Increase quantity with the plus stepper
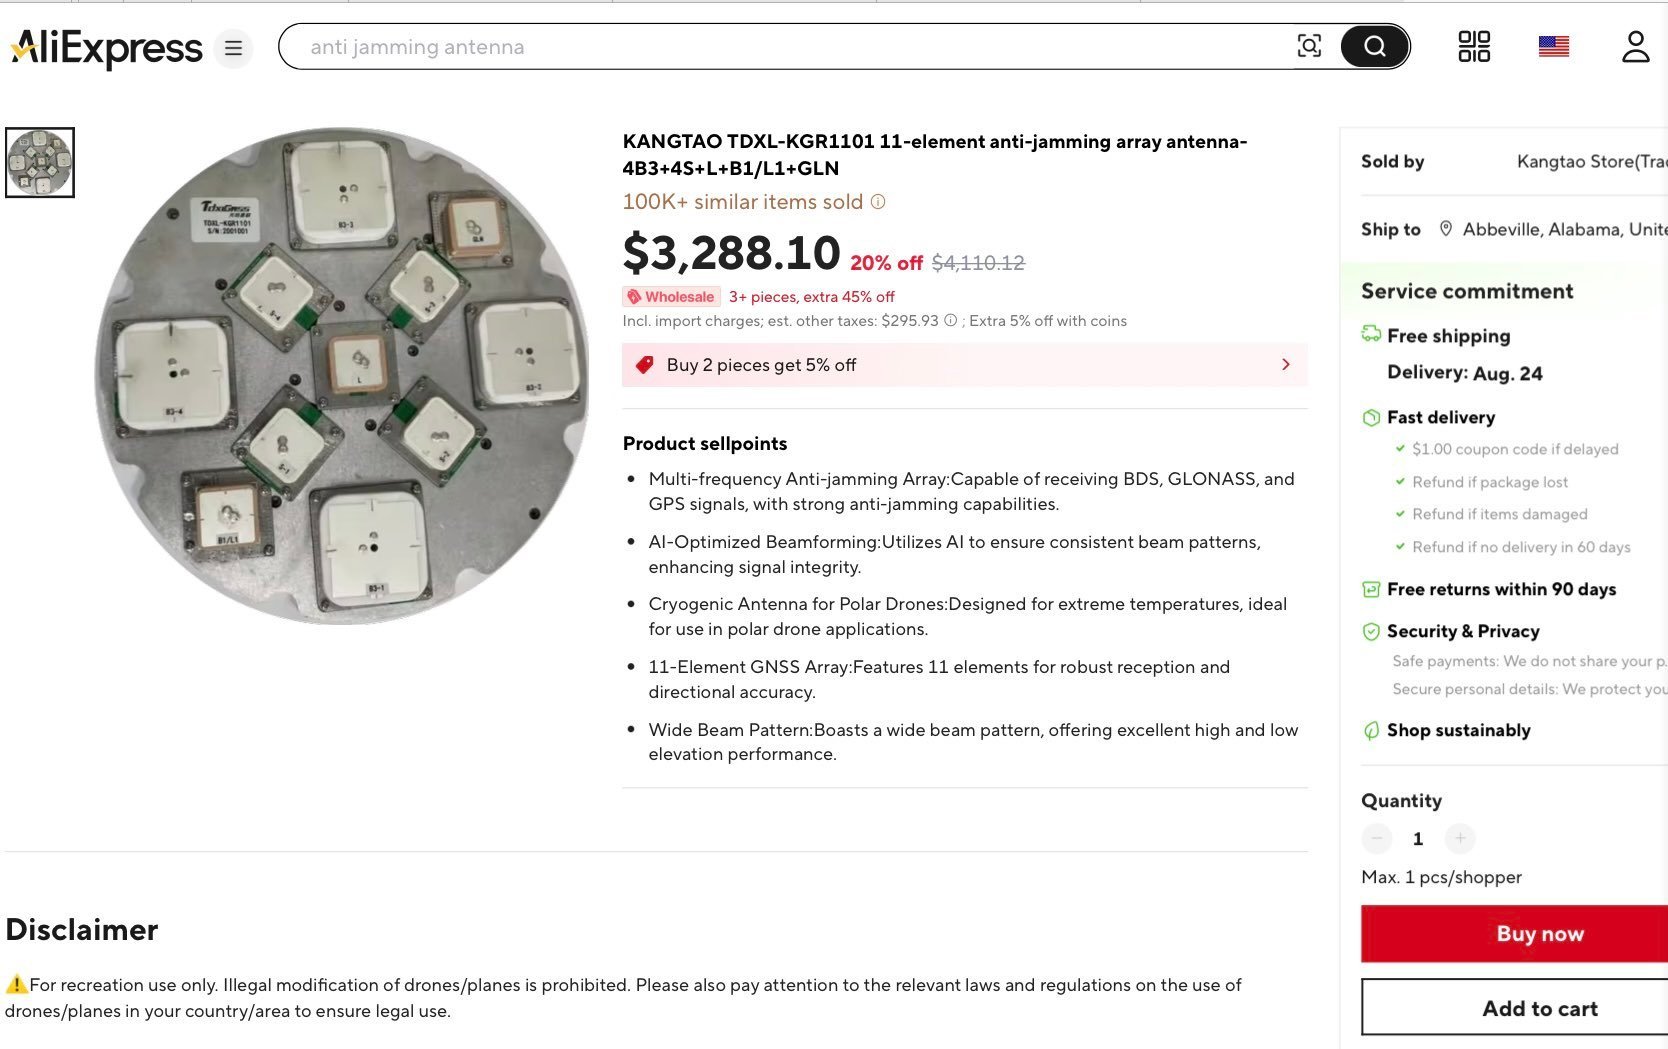This screenshot has height=1049, width=1668. [1460, 838]
